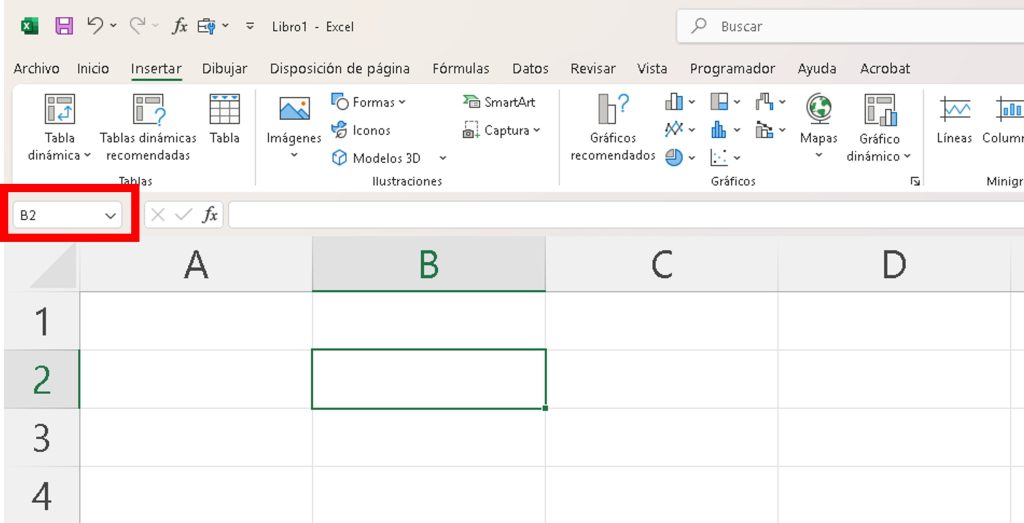
Task: Open the Archivo menu
Action: click(x=36, y=69)
